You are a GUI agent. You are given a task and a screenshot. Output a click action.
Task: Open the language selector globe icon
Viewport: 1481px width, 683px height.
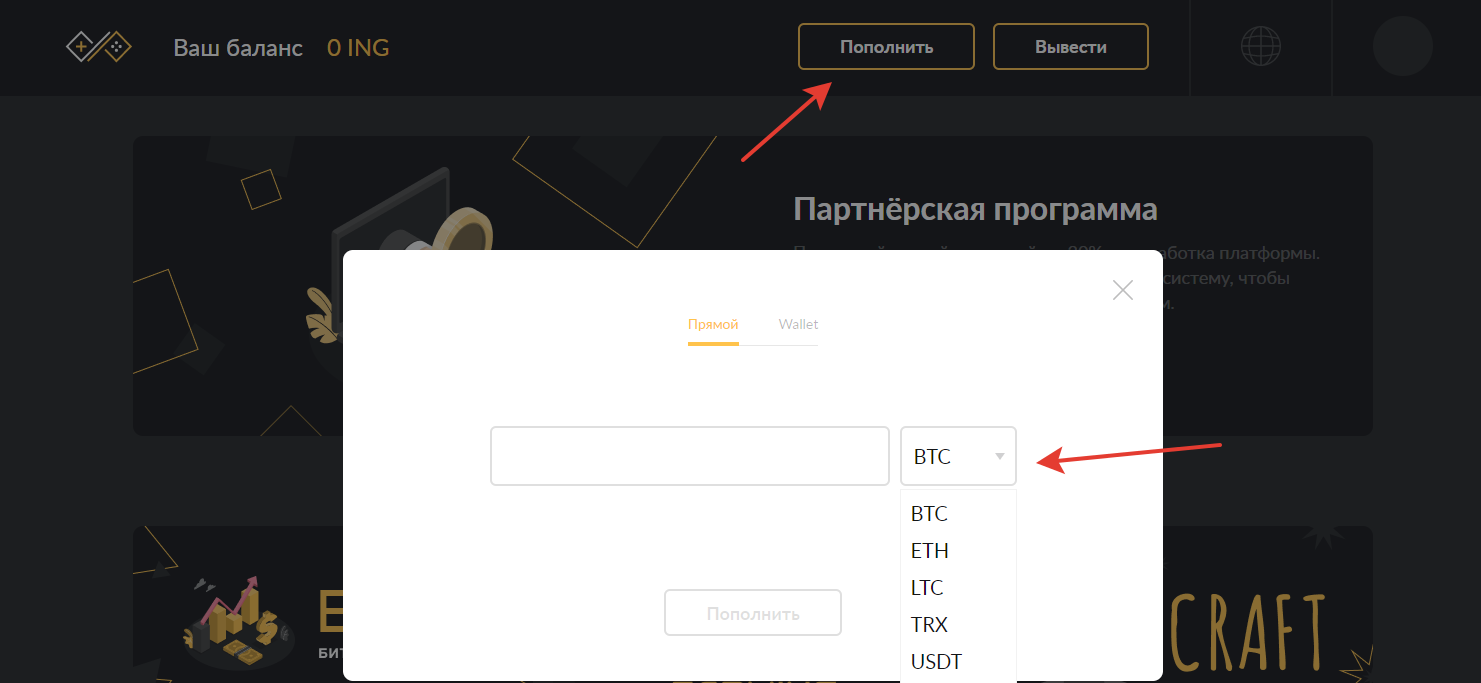(1261, 46)
